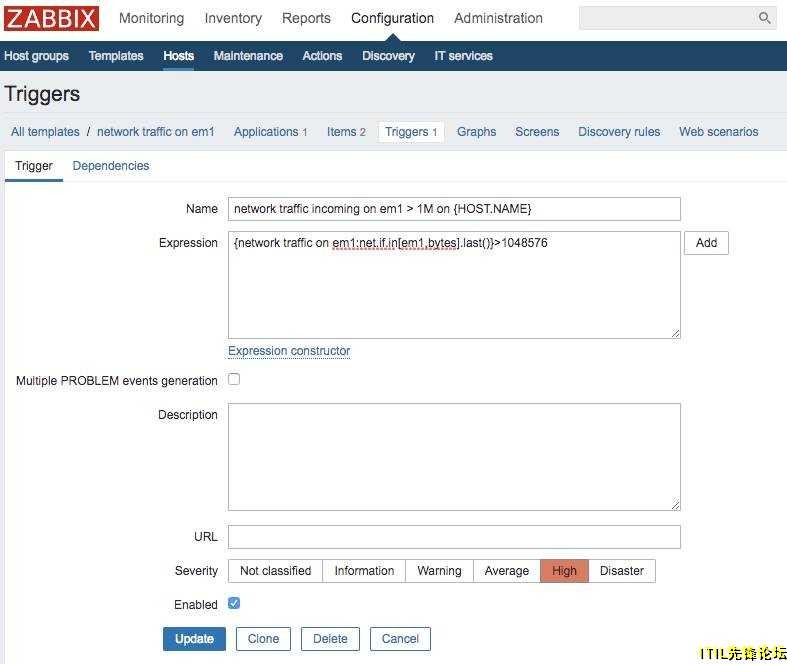Go to Discovery section
The image size is (787, 664).
(388, 56)
